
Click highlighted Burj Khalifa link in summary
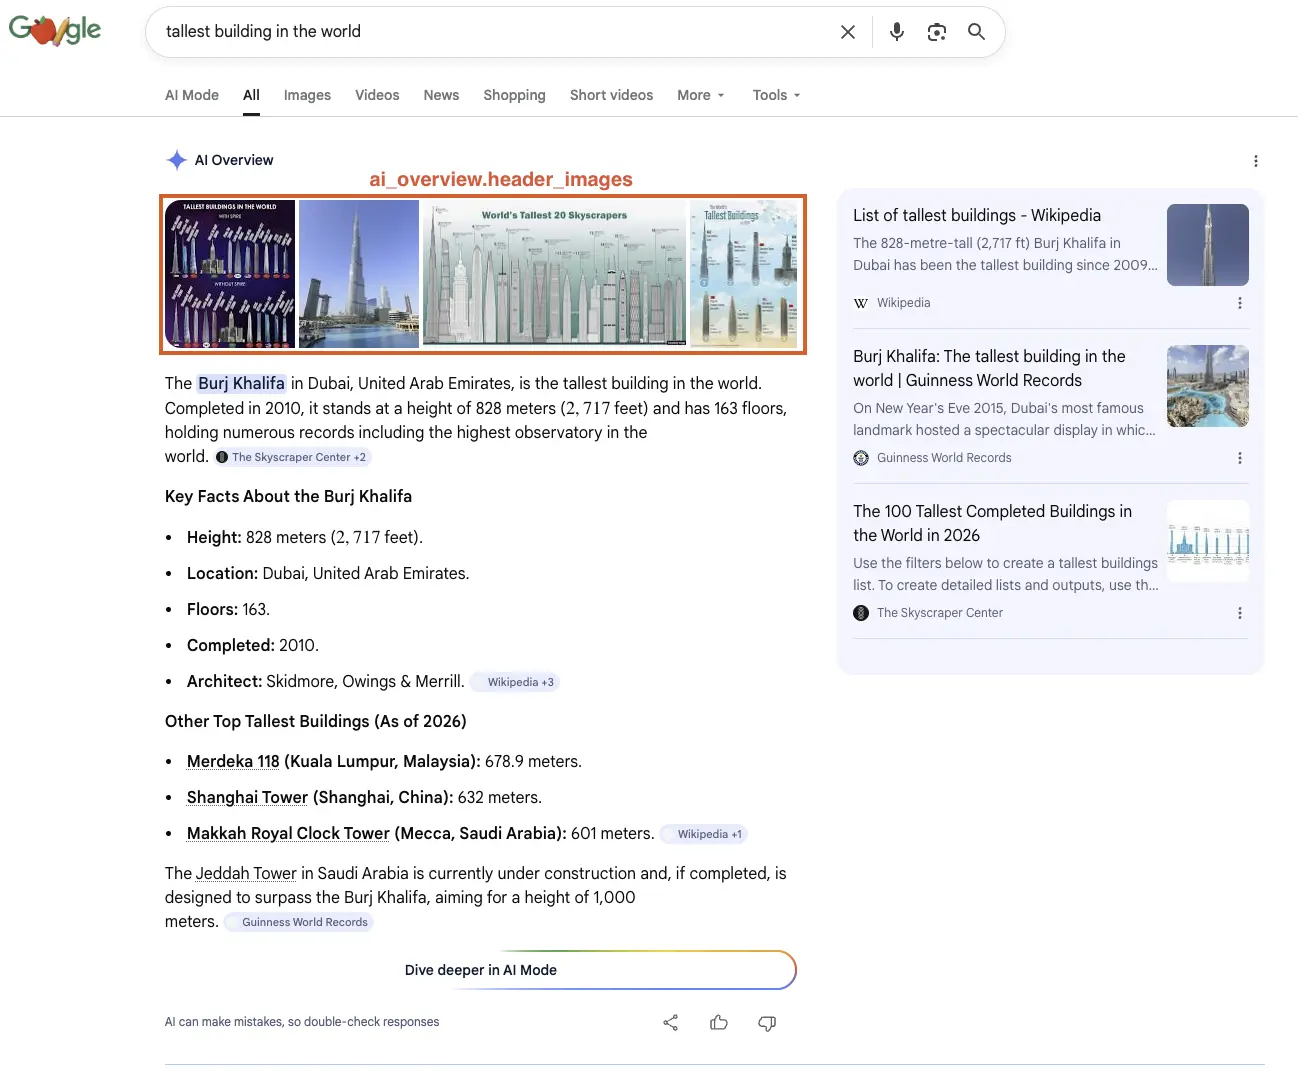[241, 383]
